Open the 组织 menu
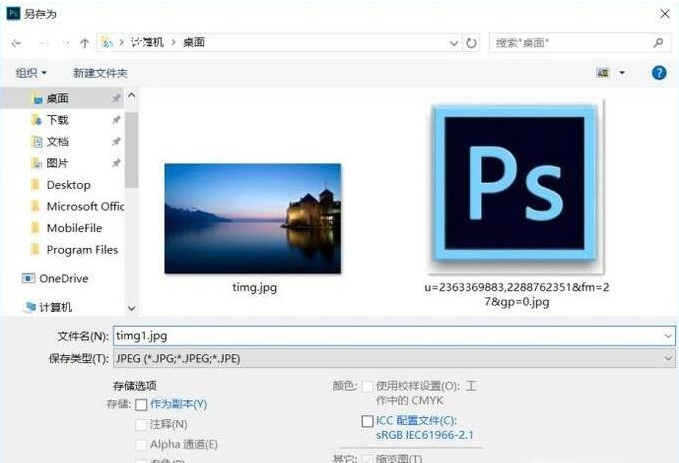 (31, 73)
